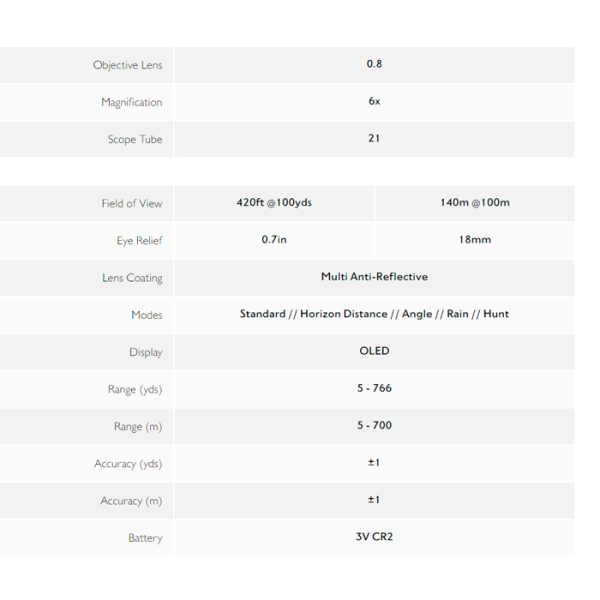Click the Magnification row label
The image size is (600, 600).
132,102
